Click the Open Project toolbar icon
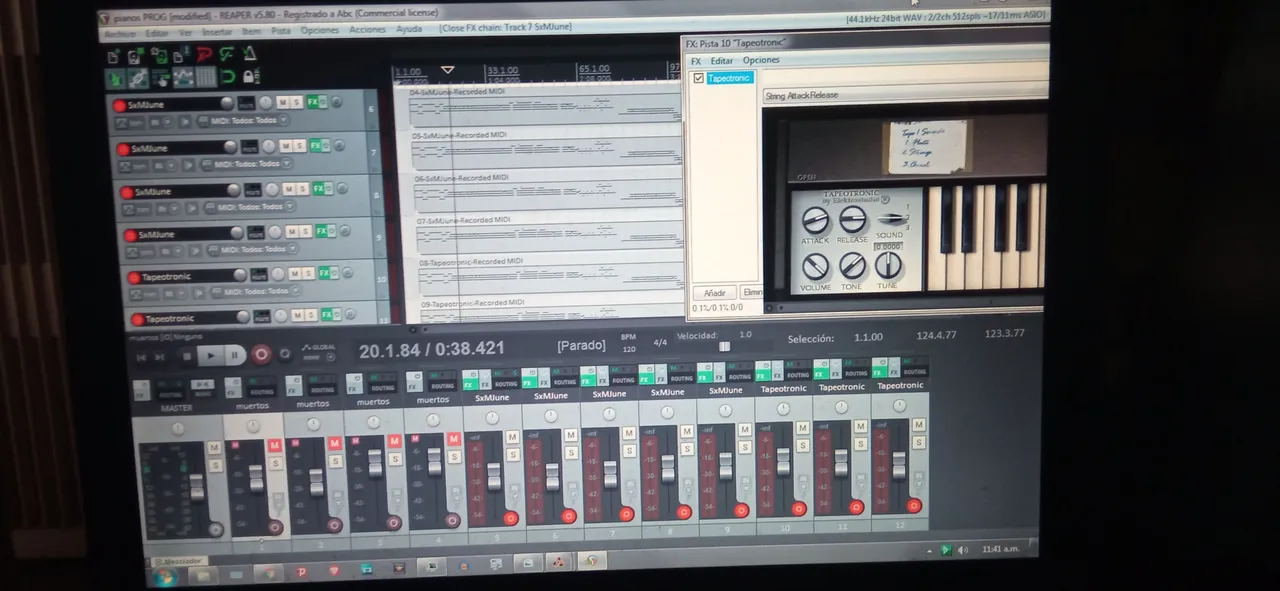This screenshot has height=591, width=1280. [134, 57]
